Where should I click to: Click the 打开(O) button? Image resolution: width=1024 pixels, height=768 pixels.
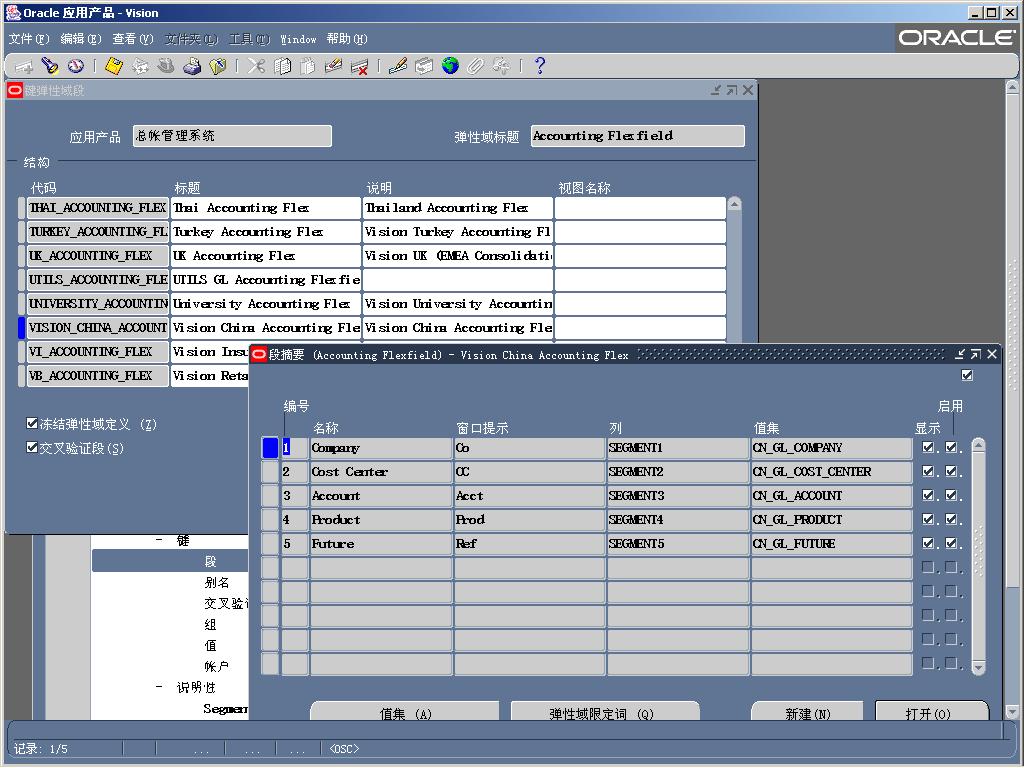pyautogui.click(x=931, y=712)
